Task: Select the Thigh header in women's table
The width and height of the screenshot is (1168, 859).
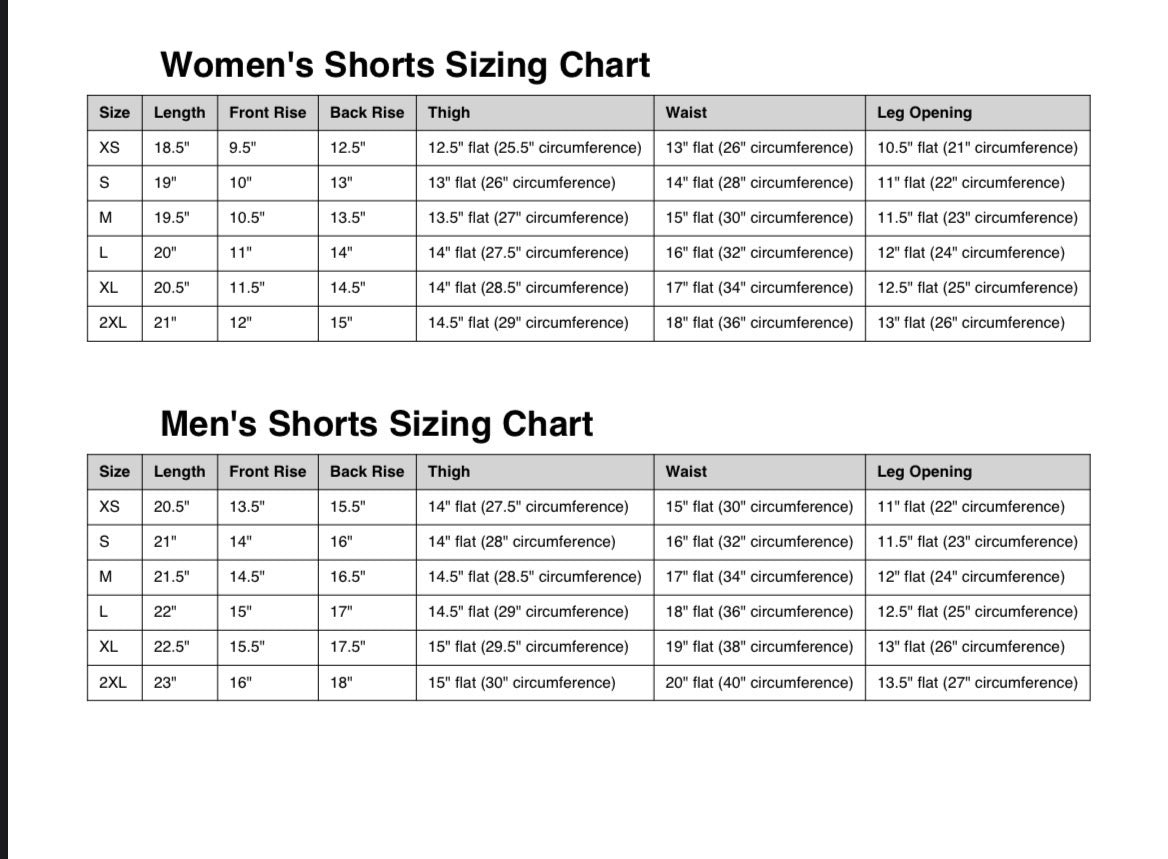Action: 535,112
